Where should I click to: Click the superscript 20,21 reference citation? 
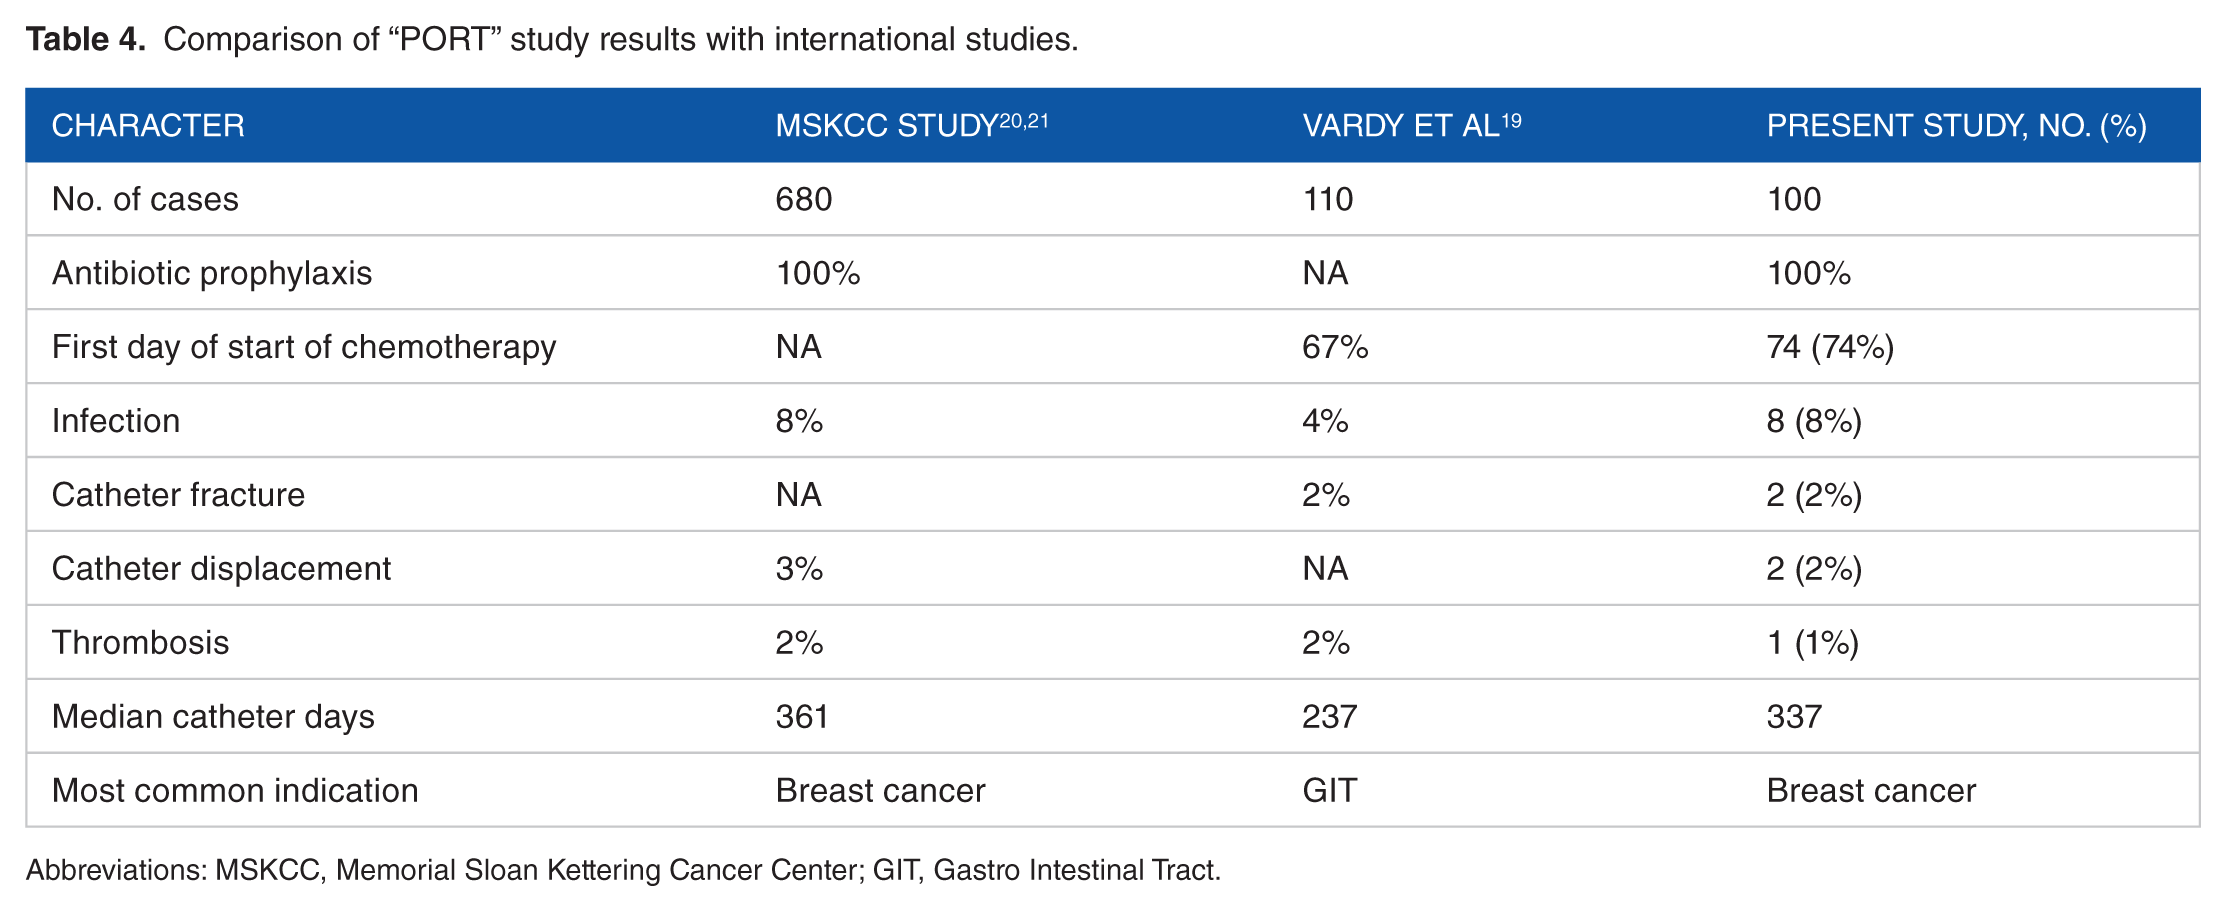1024,120
